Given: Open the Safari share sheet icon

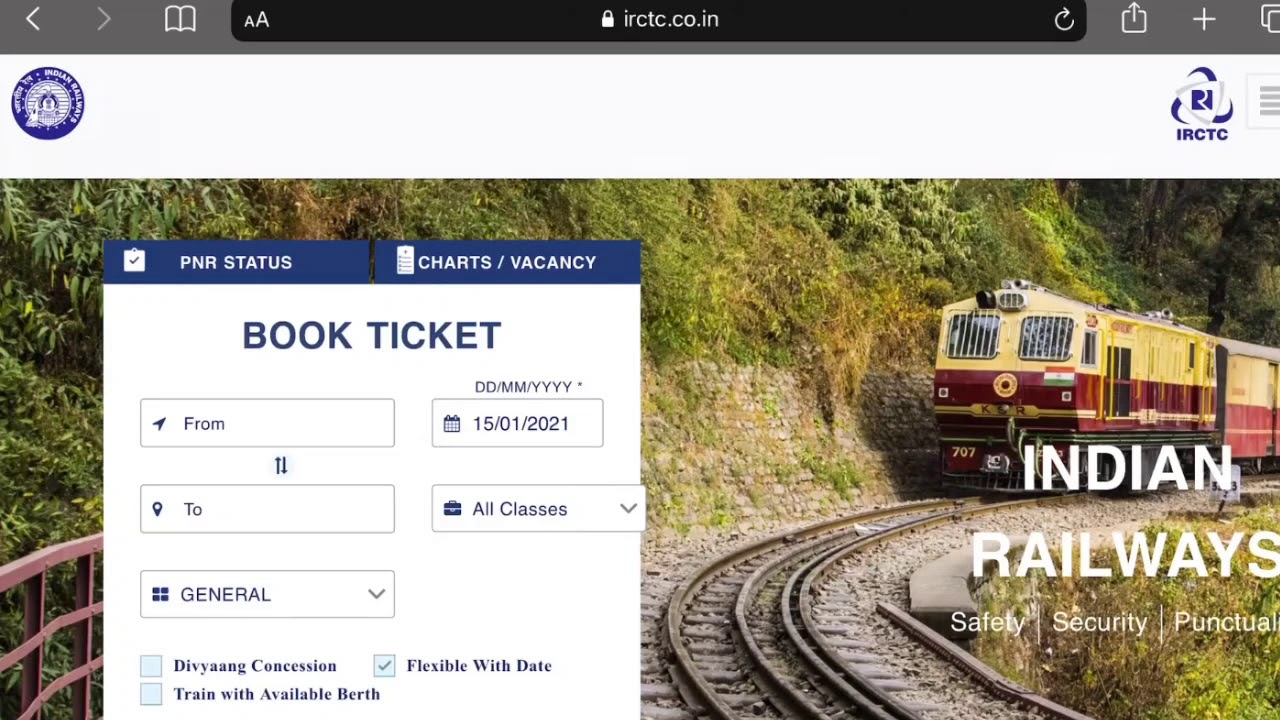Looking at the screenshot, I should (x=1134, y=18).
